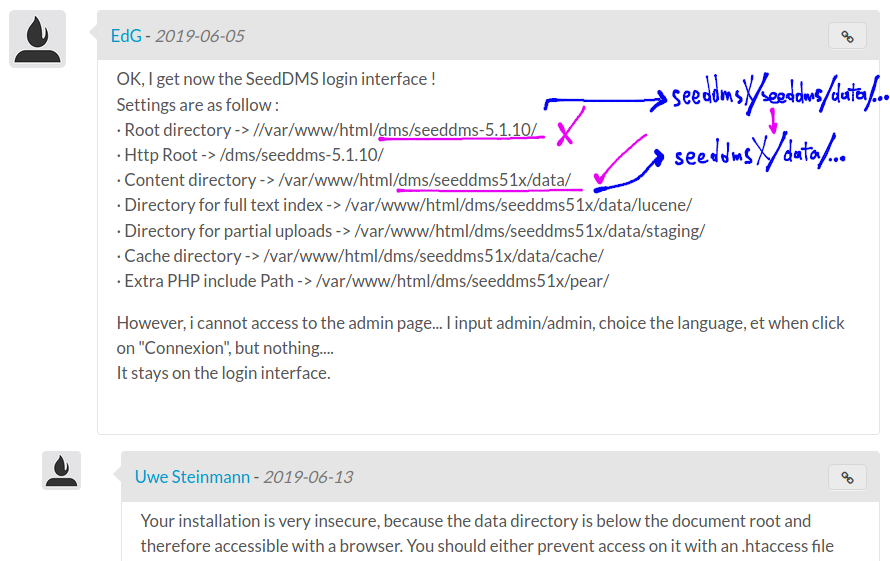This screenshot has height=561, width=890.
Task: Click the Cache directory path line
Action: [x=360, y=256]
